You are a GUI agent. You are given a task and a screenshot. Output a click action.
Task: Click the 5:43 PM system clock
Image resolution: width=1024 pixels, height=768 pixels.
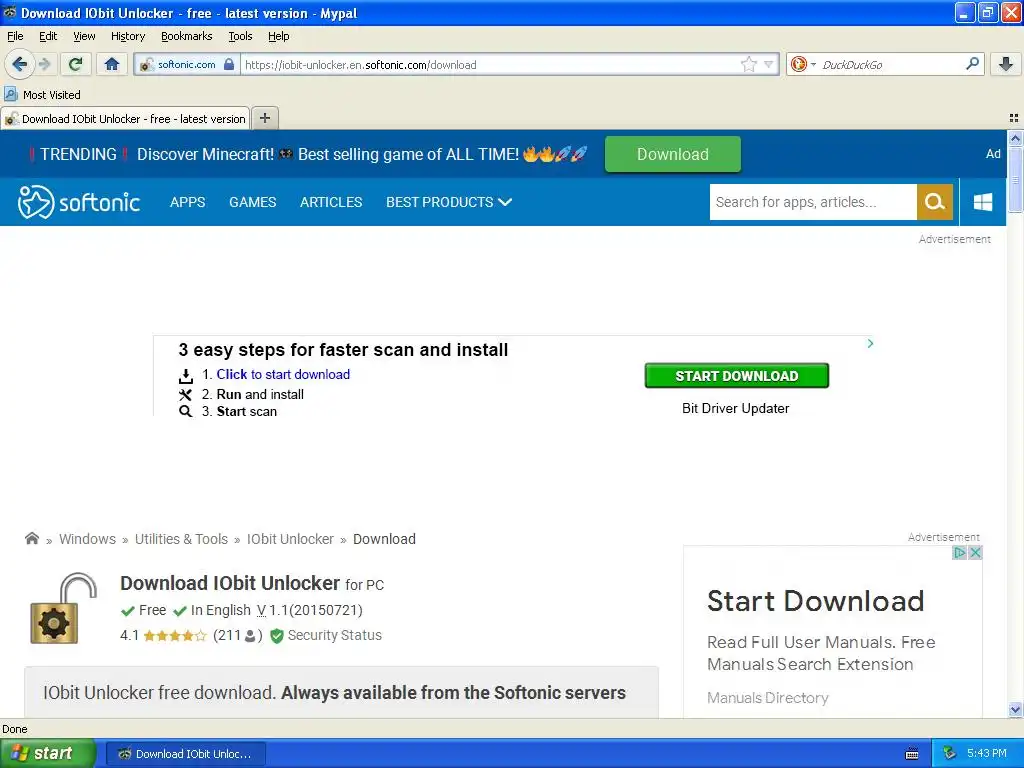(987, 753)
